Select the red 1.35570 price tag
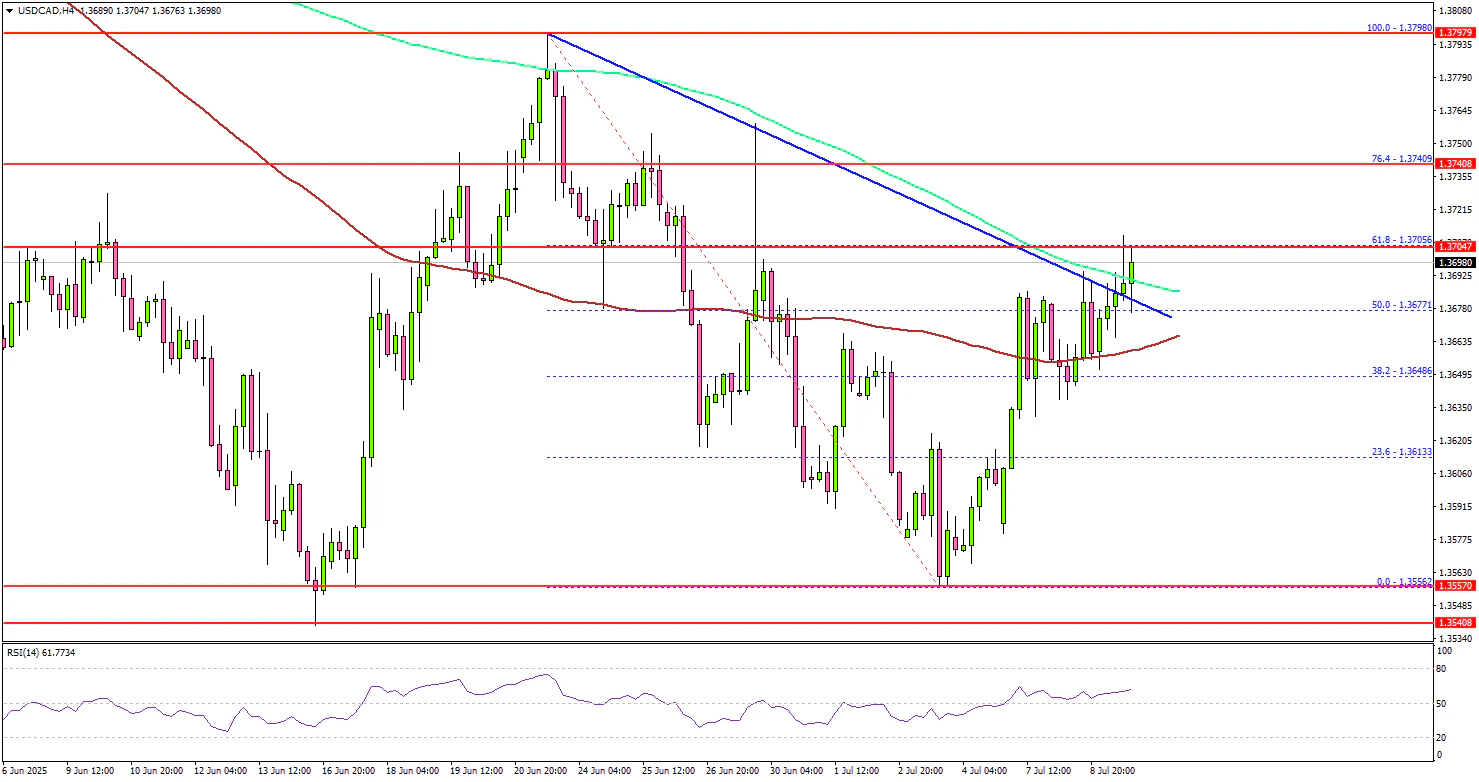Screen dimensions: 1479x782 (1455, 587)
